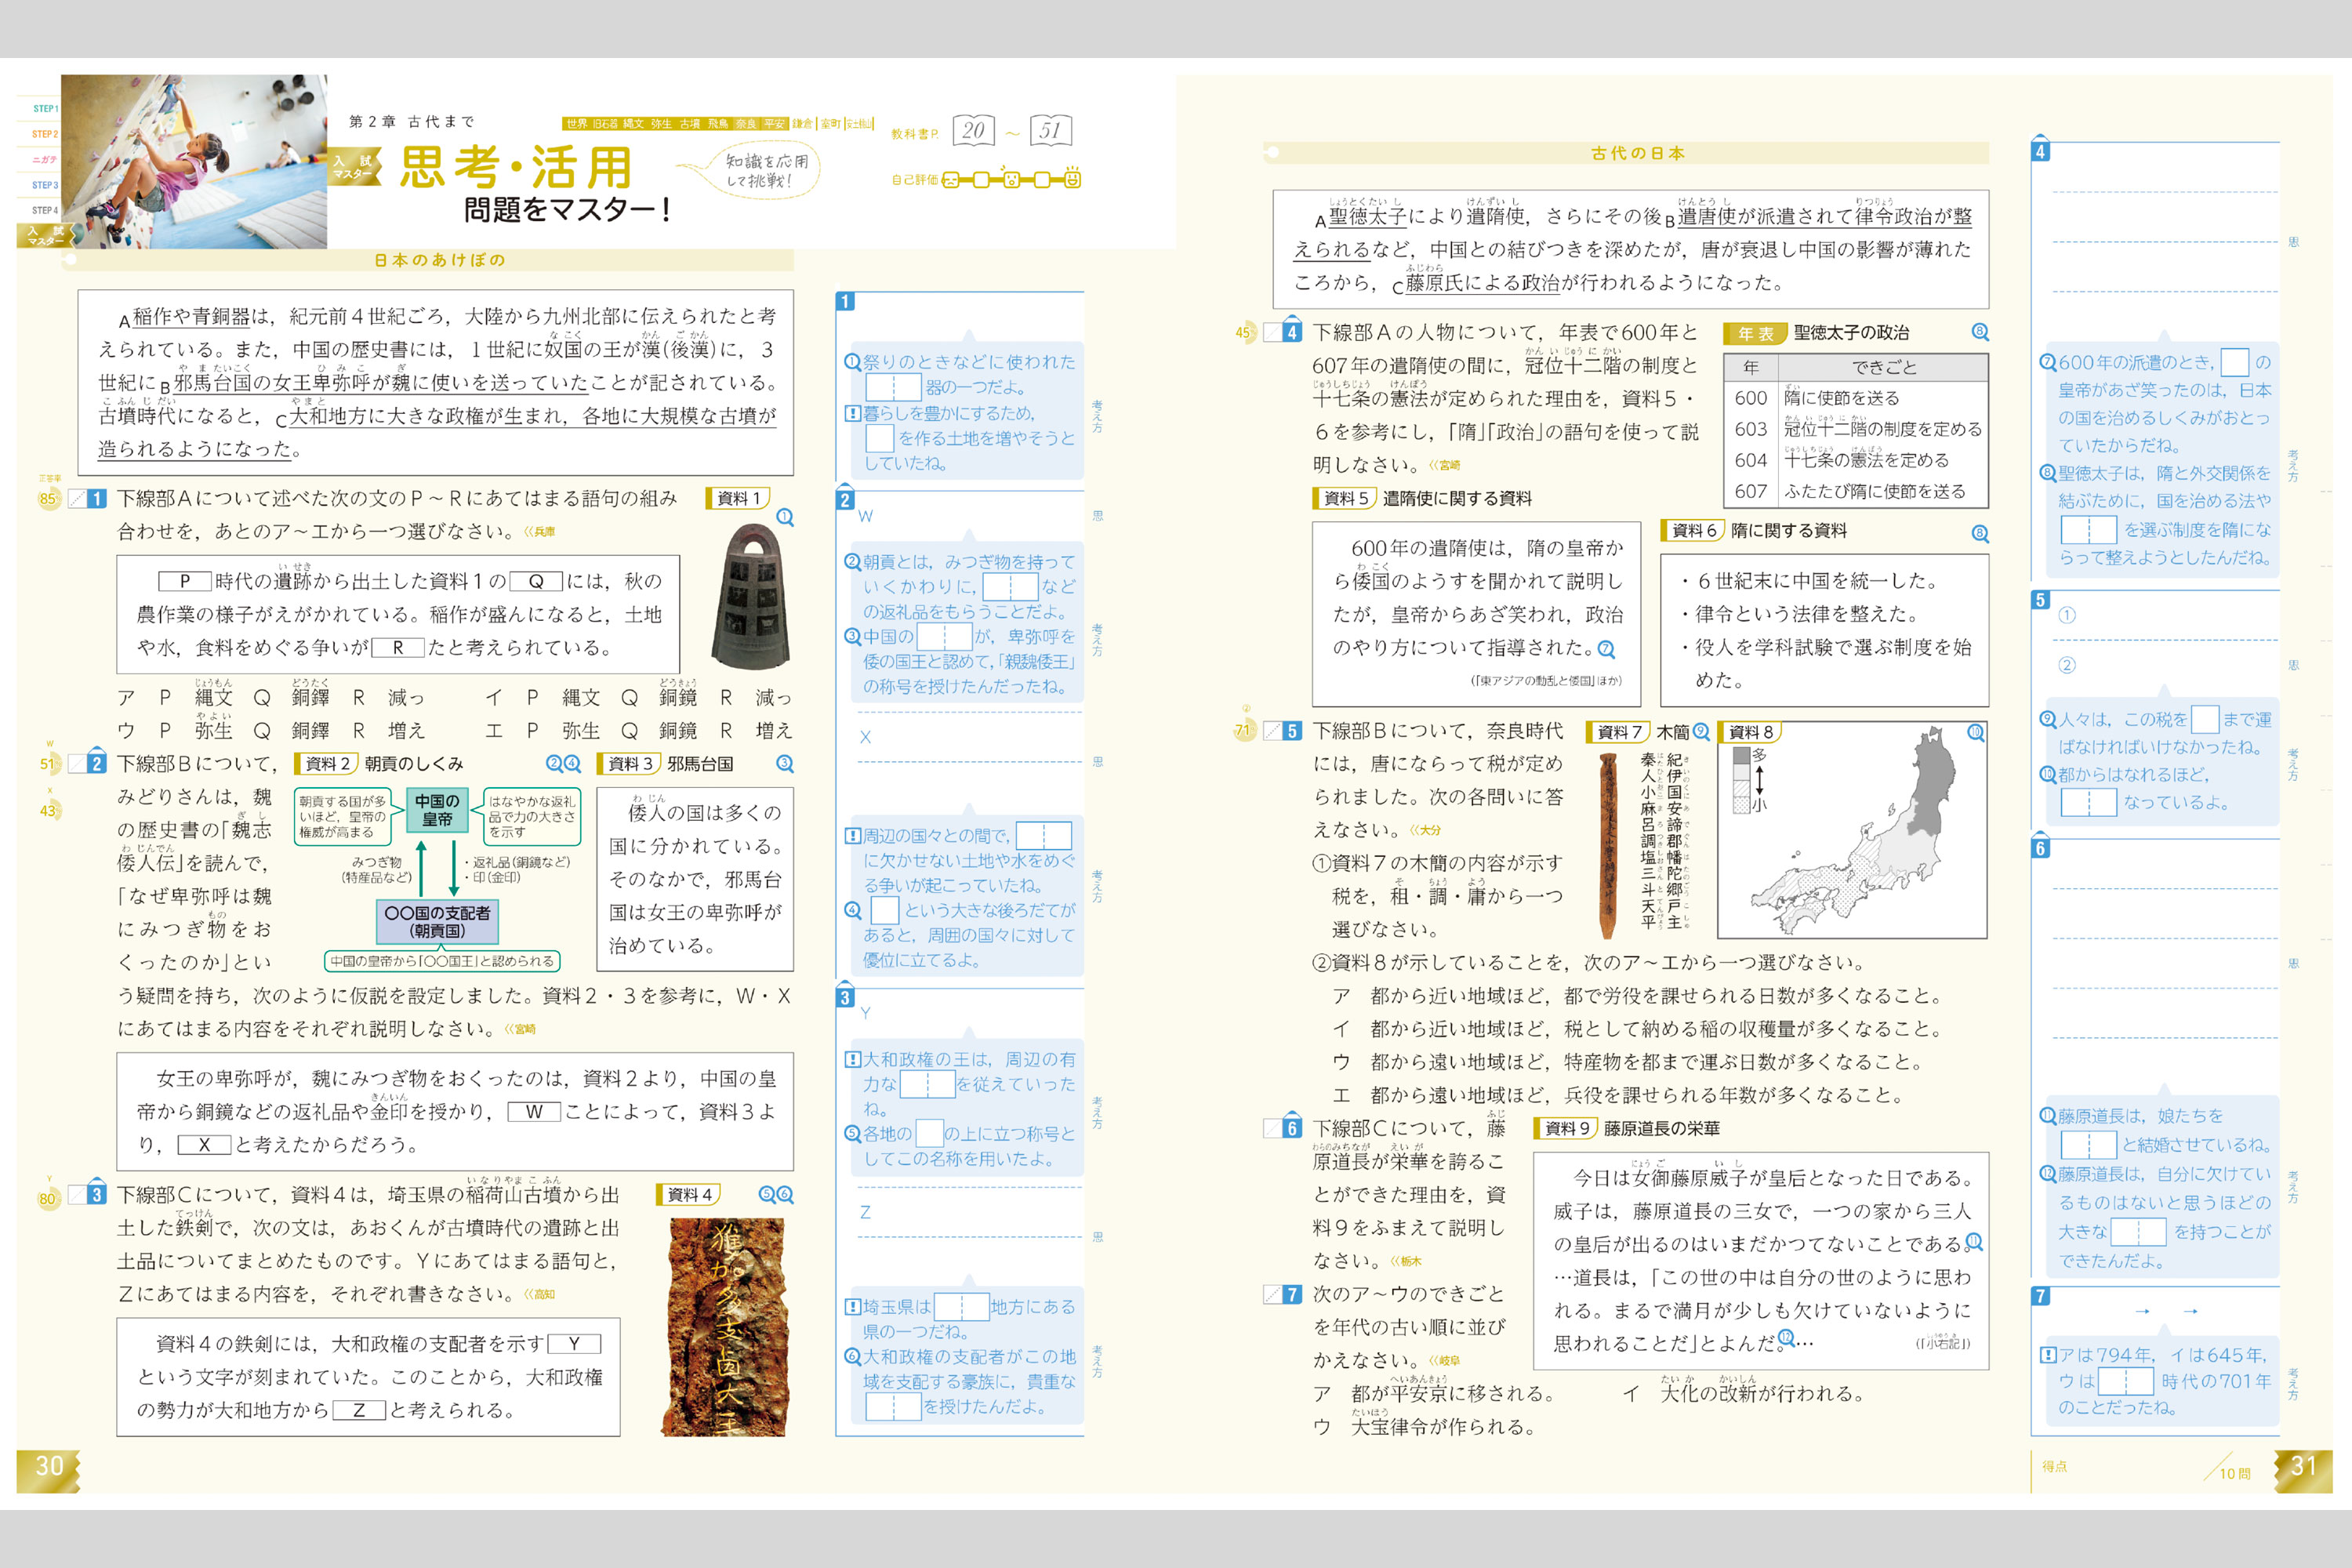
Task: Click the 中国の皇帝 box in the diagram
Action: click(x=437, y=810)
